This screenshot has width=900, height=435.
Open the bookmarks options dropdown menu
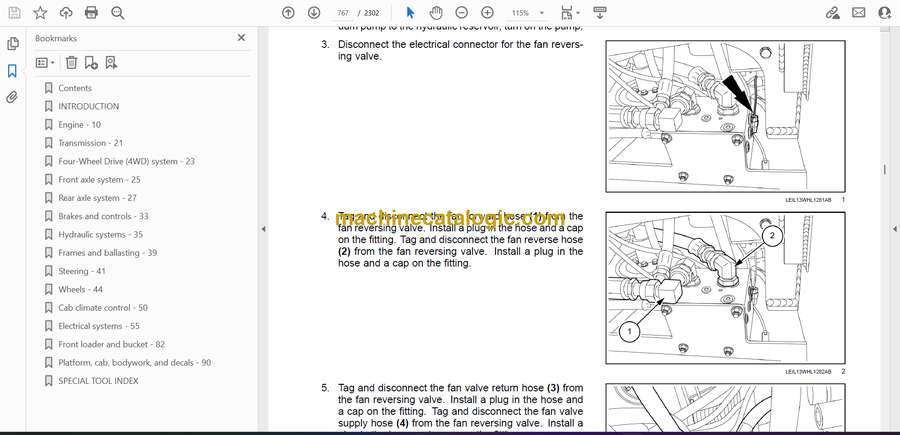[x=45, y=62]
